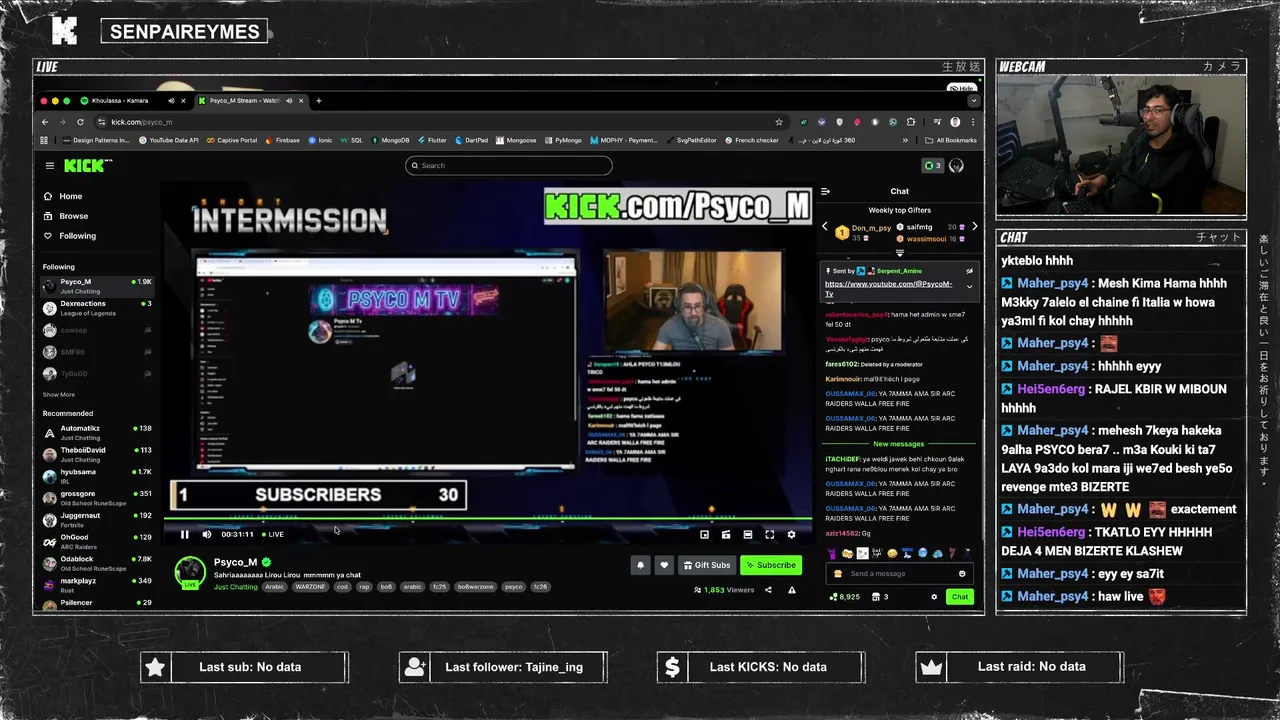The height and width of the screenshot is (720, 1280).
Task: Expand the hidden bookmarks overflow chevron
Action: [905, 140]
